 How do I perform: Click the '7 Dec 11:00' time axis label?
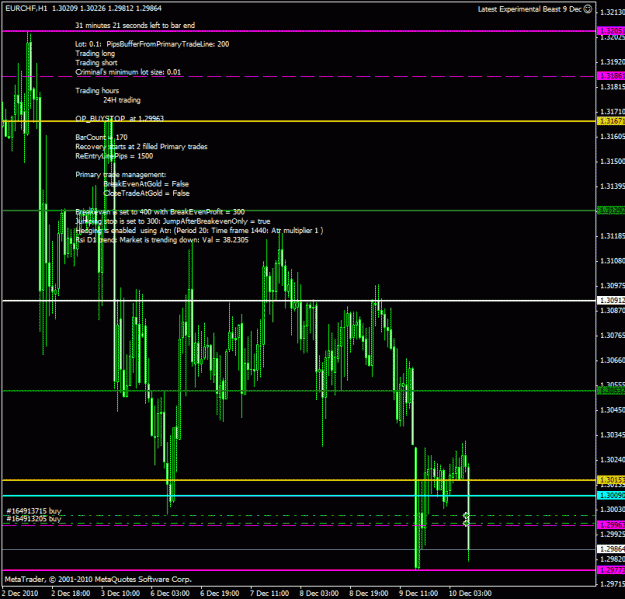[269, 593]
